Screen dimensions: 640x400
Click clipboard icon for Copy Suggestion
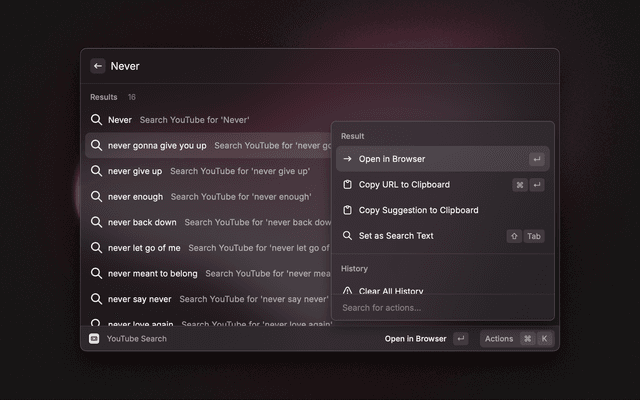[347, 211]
